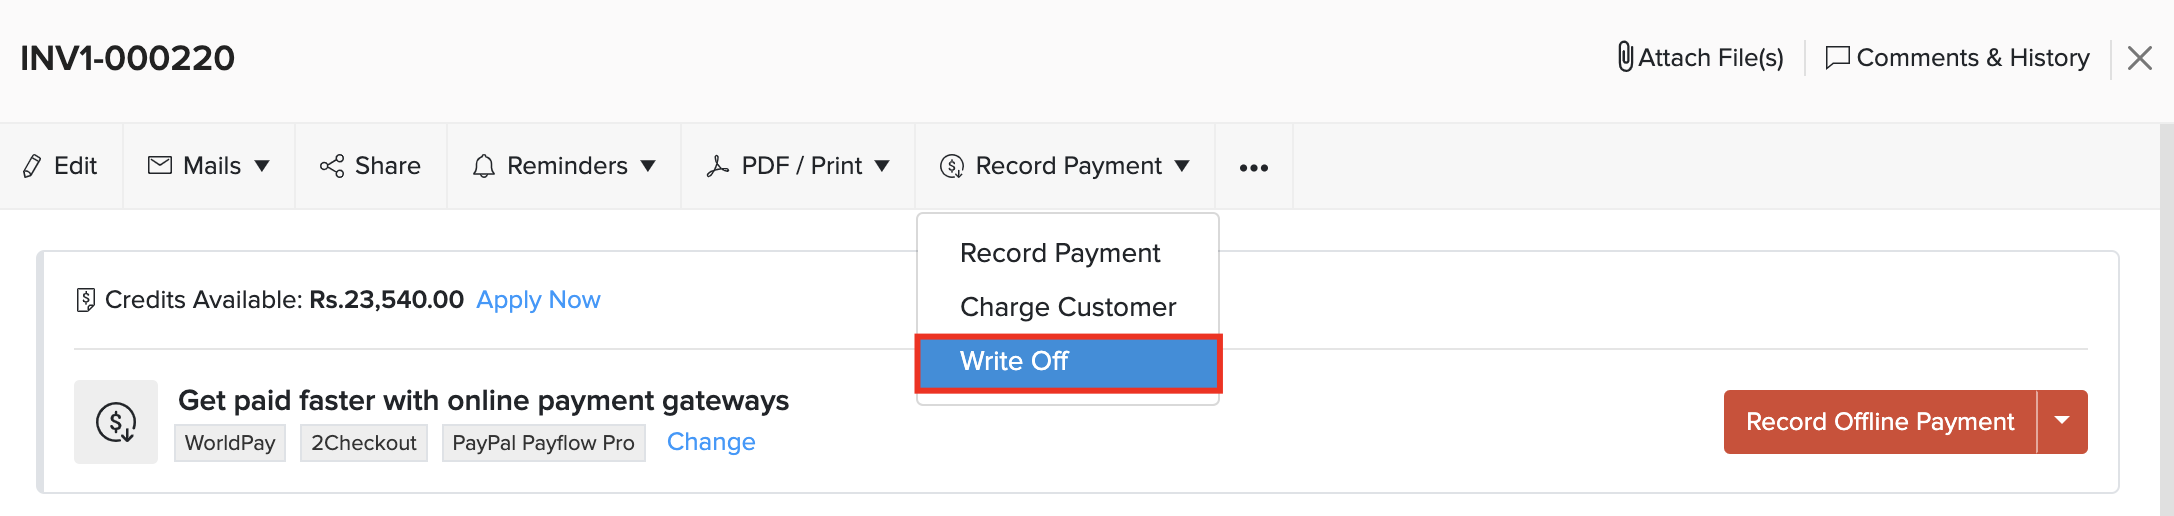Click the Reminders bell icon
The image size is (2174, 516).
pyautogui.click(x=484, y=166)
